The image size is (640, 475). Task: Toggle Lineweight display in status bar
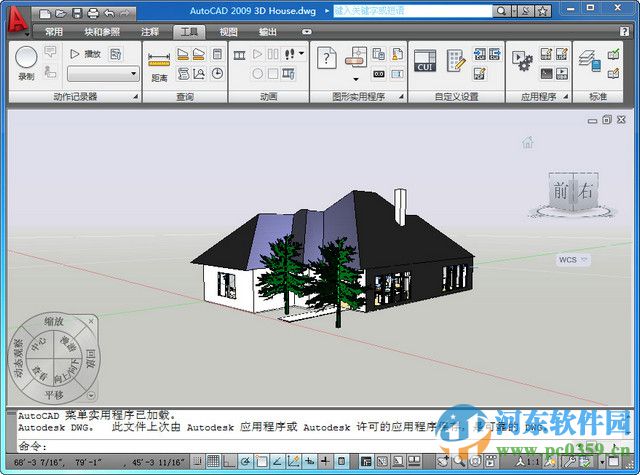click(325, 462)
